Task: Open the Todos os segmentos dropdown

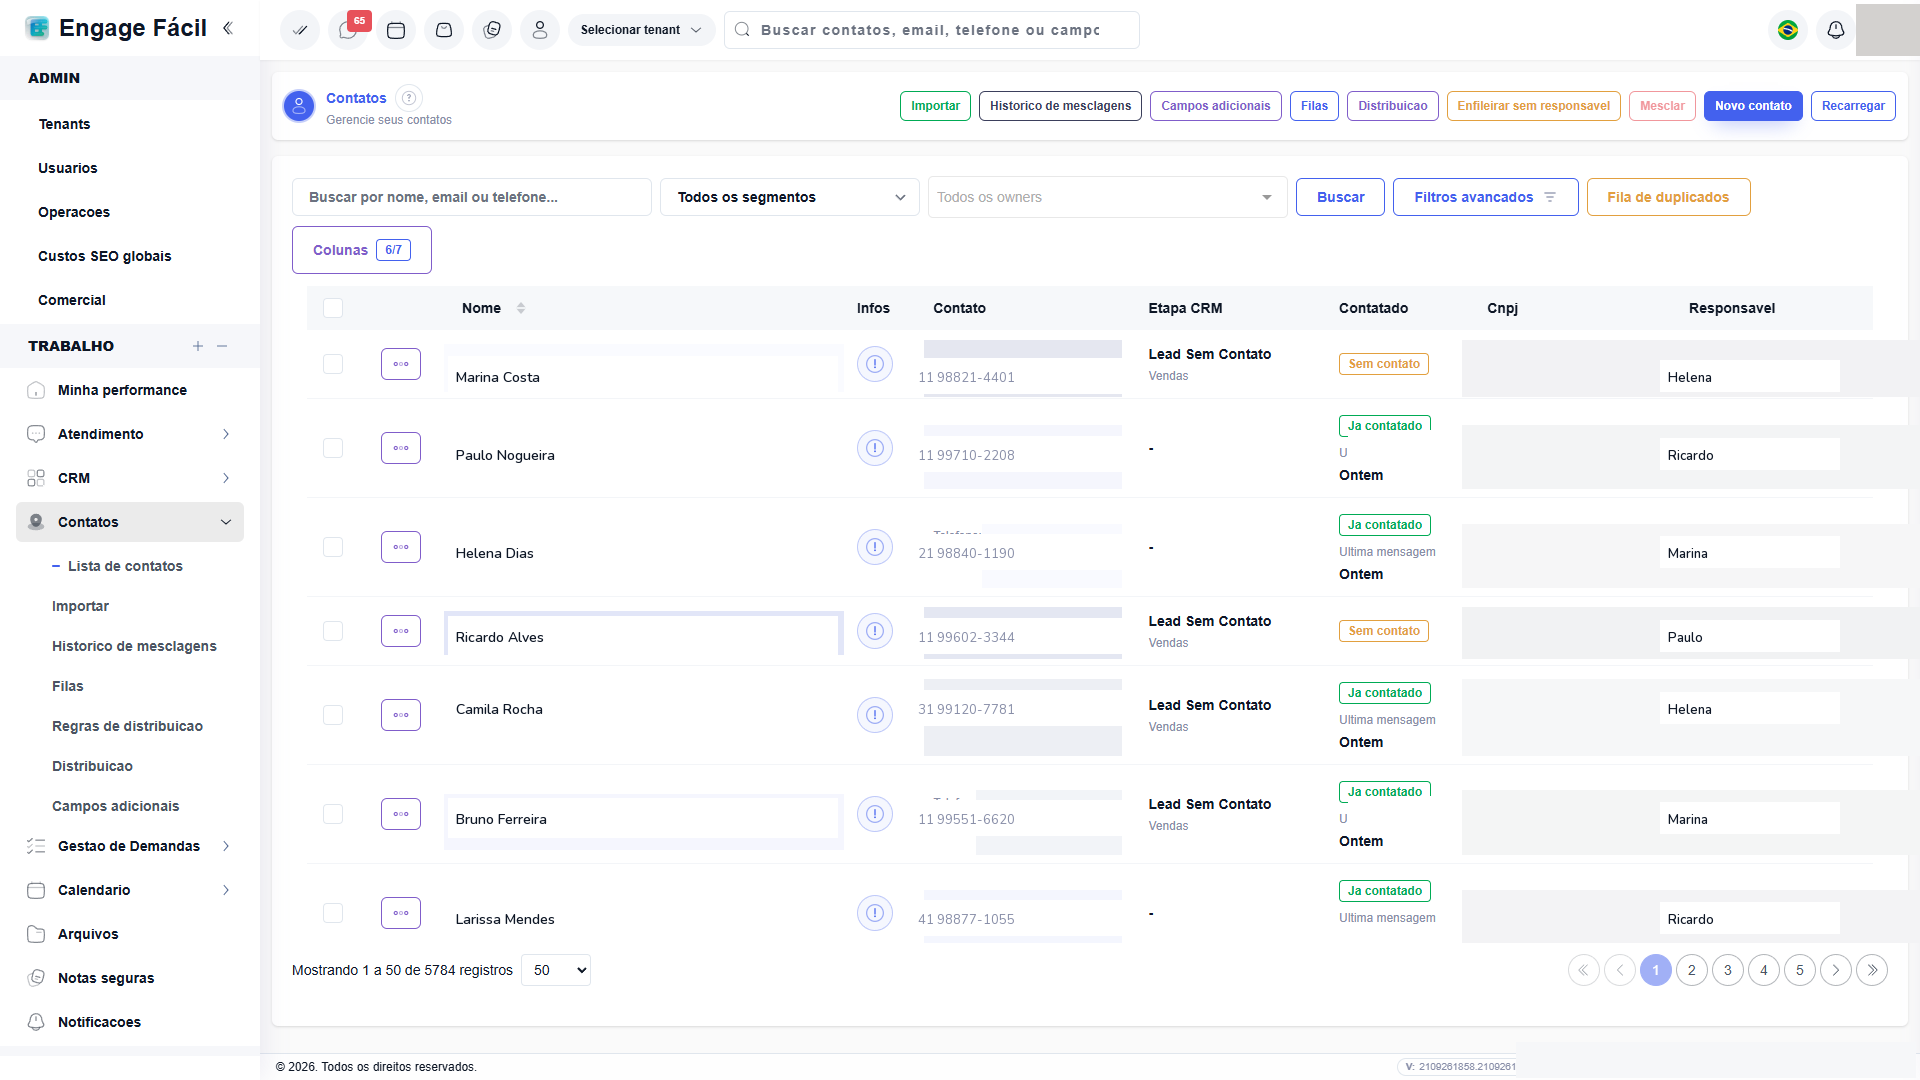Action: click(790, 197)
